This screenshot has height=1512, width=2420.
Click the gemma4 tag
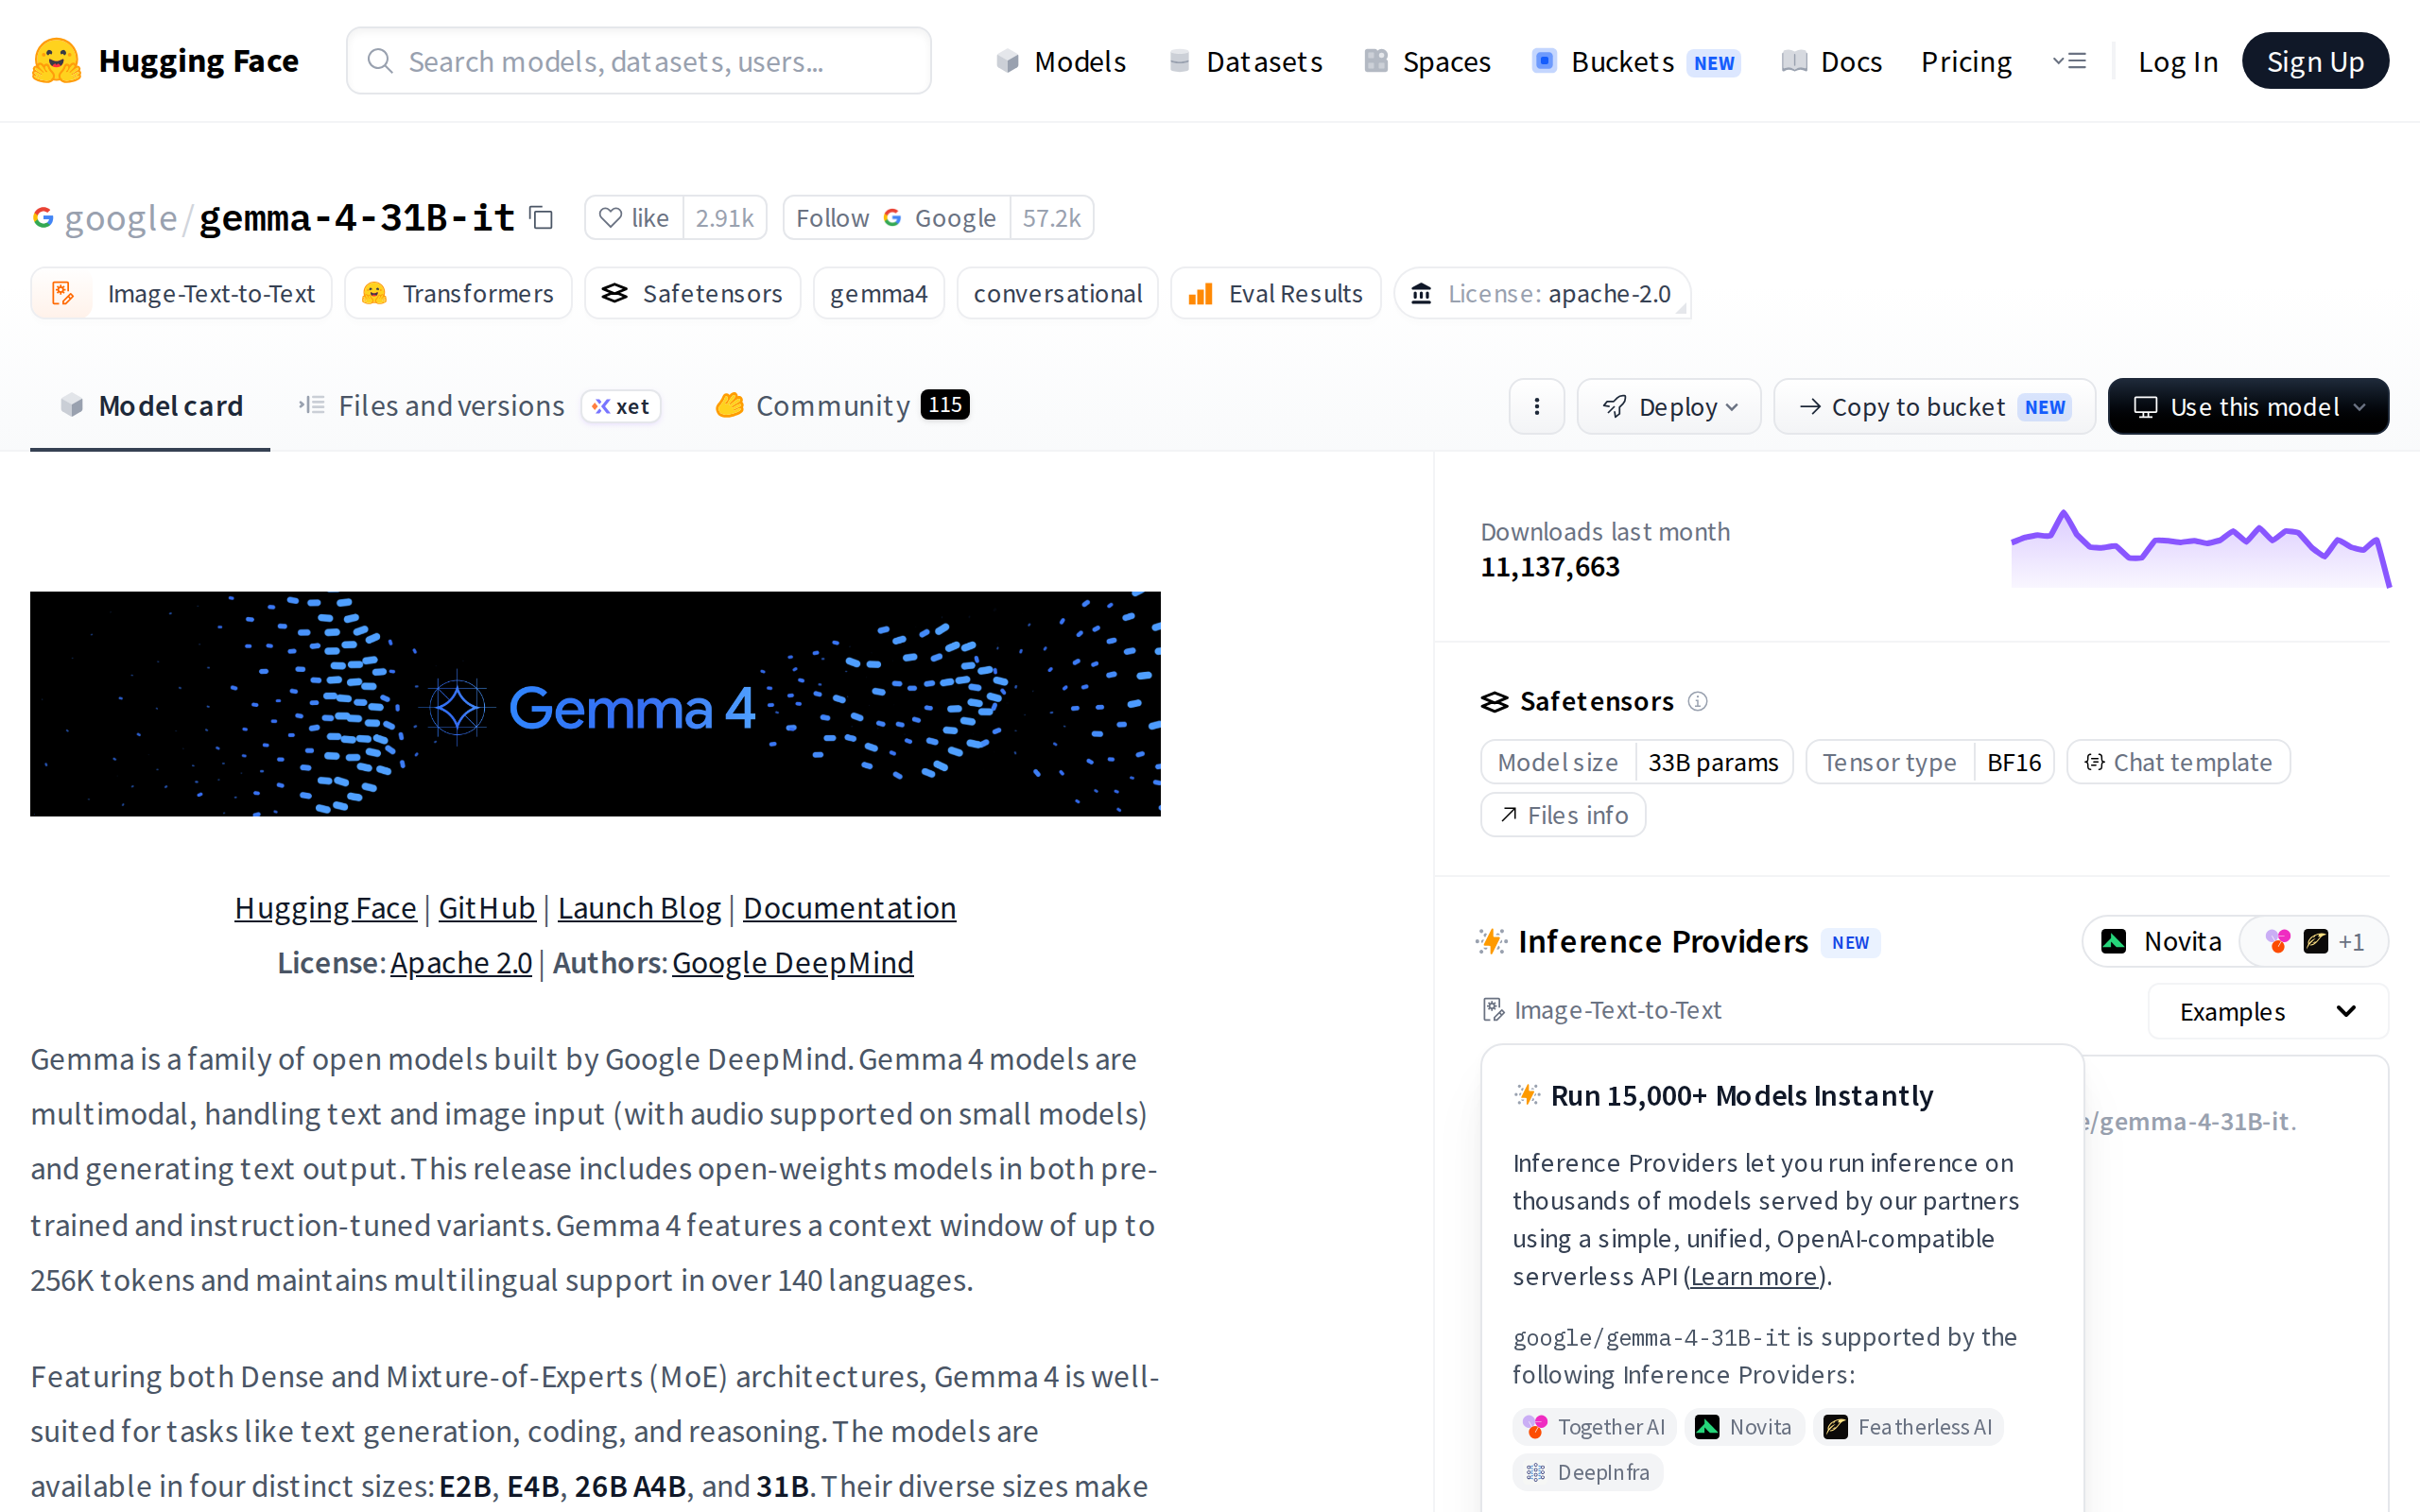pyautogui.click(x=879, y=293)
